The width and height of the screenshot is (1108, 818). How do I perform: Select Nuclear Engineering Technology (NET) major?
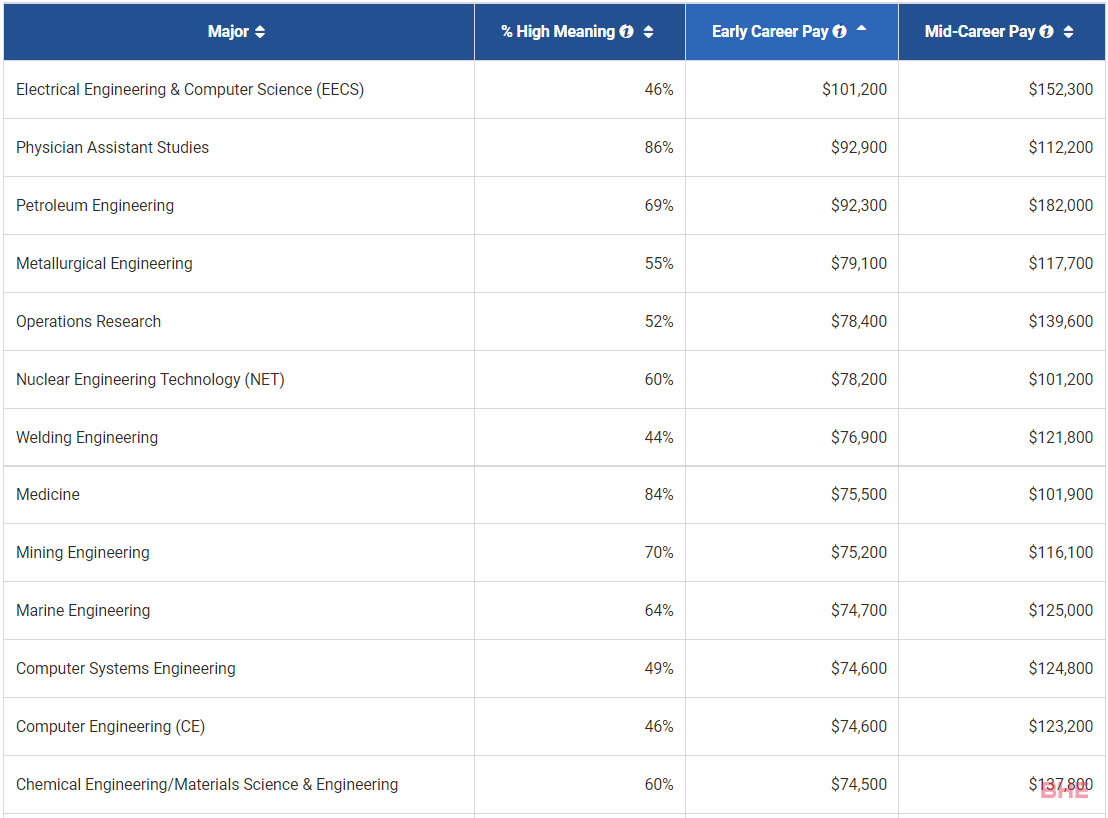(151, 379)
